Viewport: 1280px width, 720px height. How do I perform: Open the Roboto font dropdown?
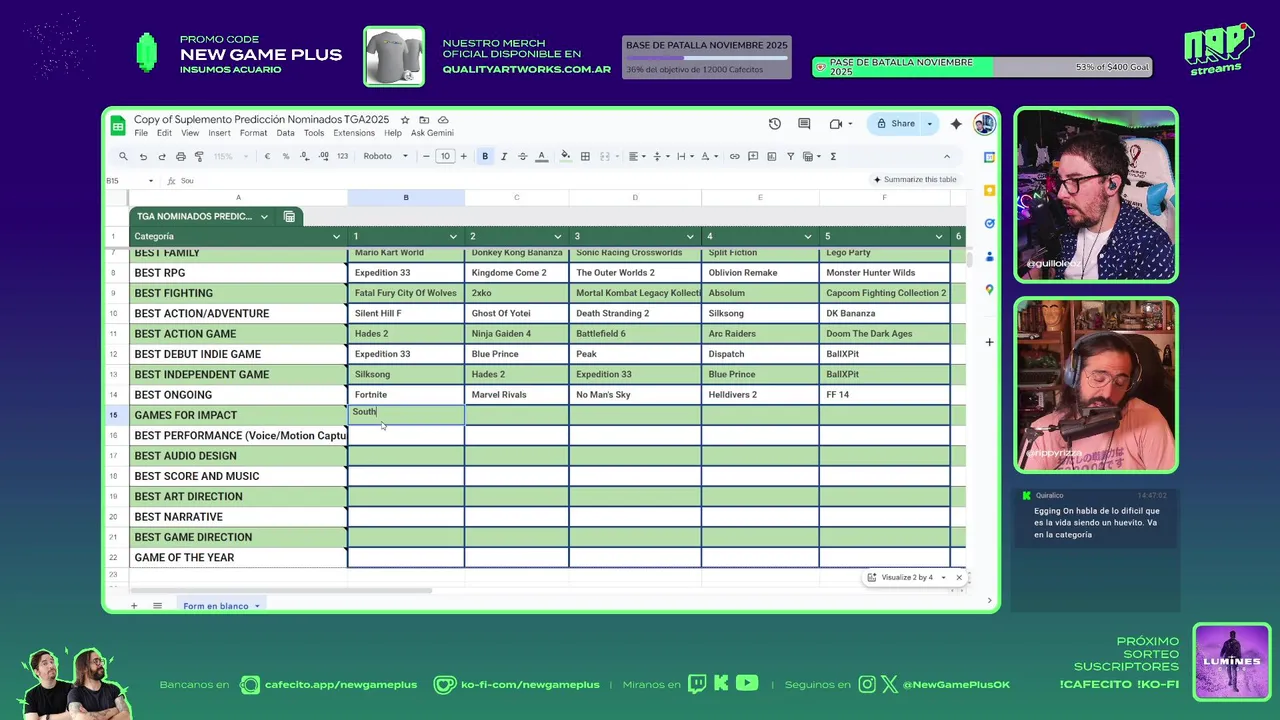pos(386,156)
